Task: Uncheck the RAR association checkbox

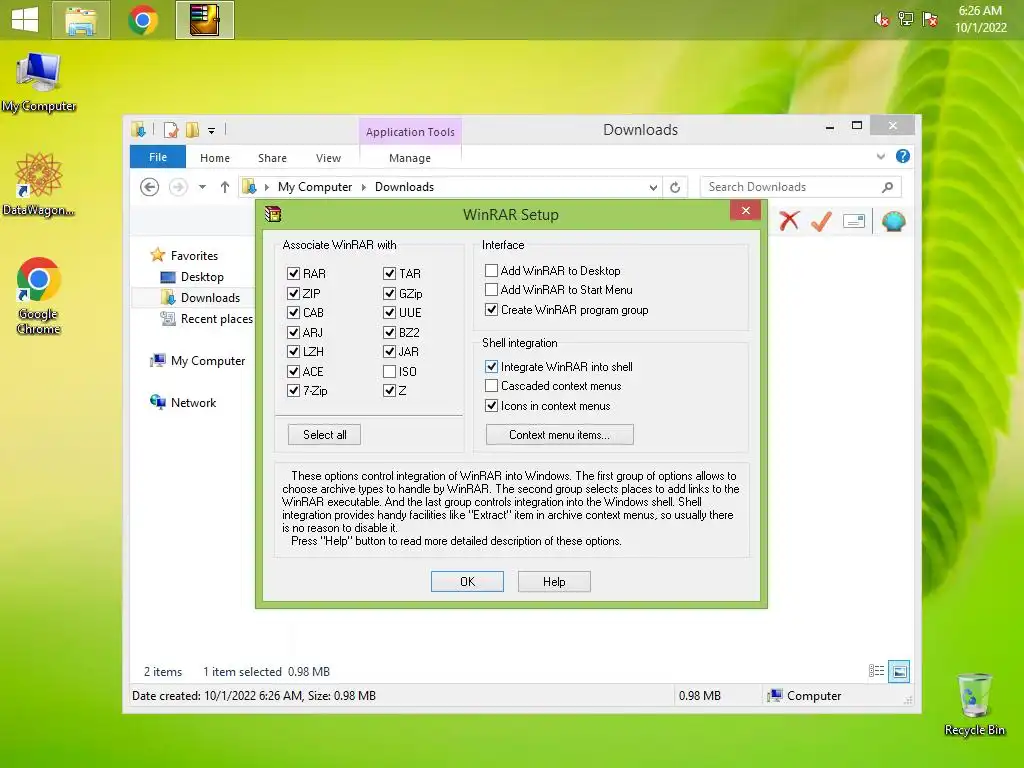Action: [294, 274]
